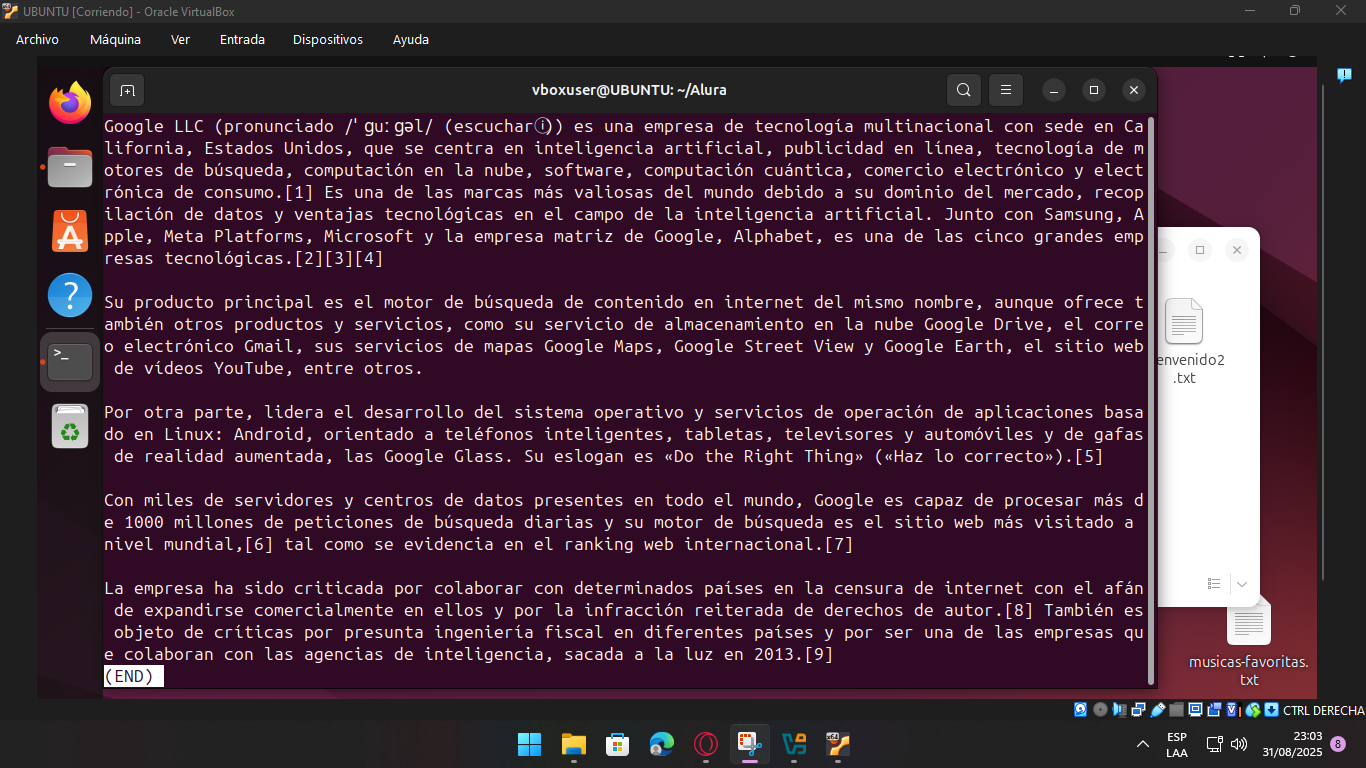Click the VirtualBox keyboard capture arrow icon

click(x=1271, y=710)
